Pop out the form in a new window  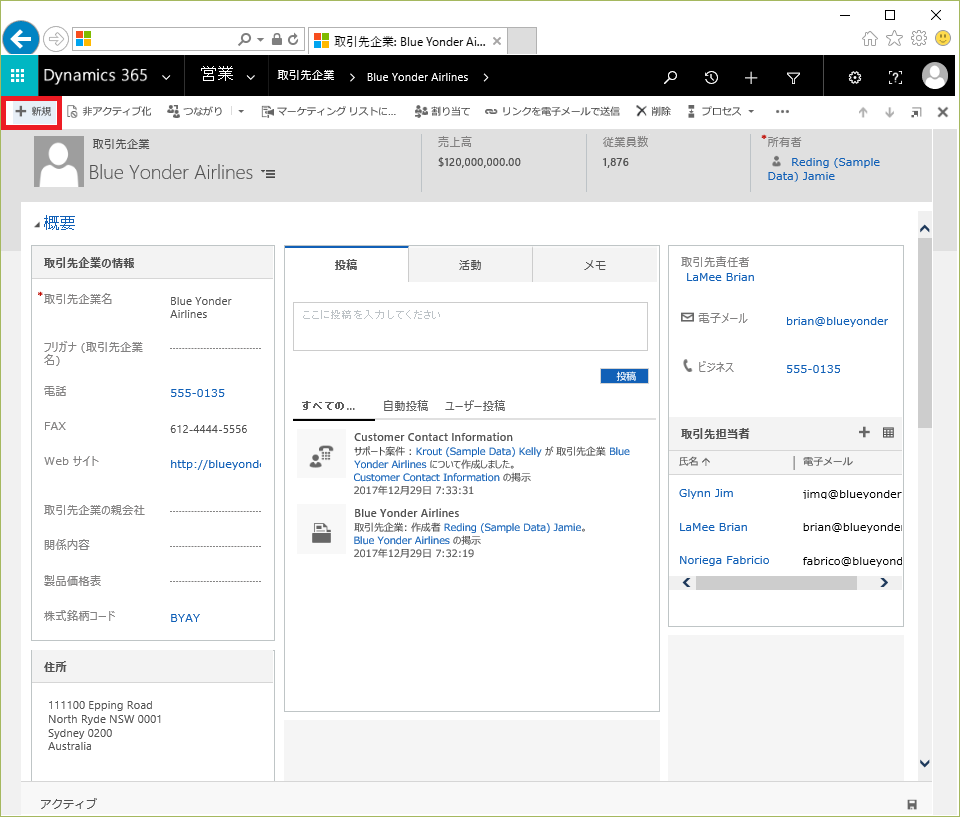pyautogui.click(x=916, y=112)
